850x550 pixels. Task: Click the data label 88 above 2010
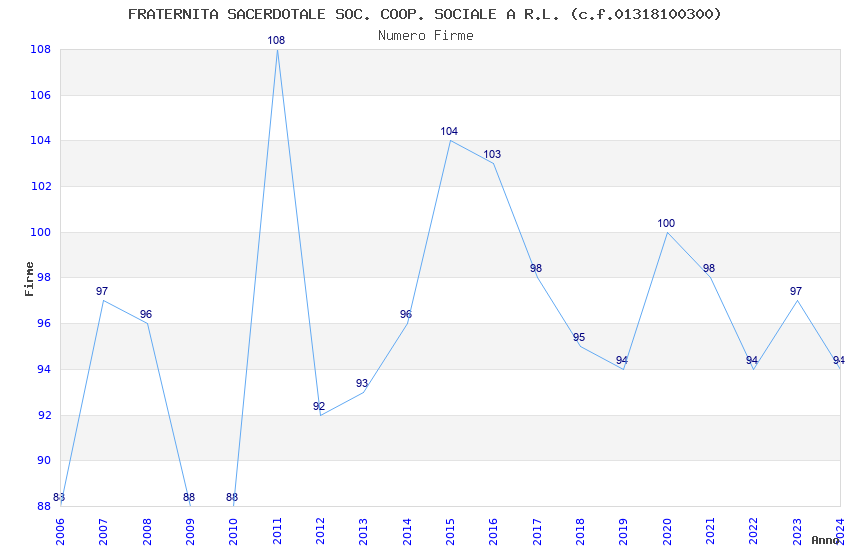232,497
